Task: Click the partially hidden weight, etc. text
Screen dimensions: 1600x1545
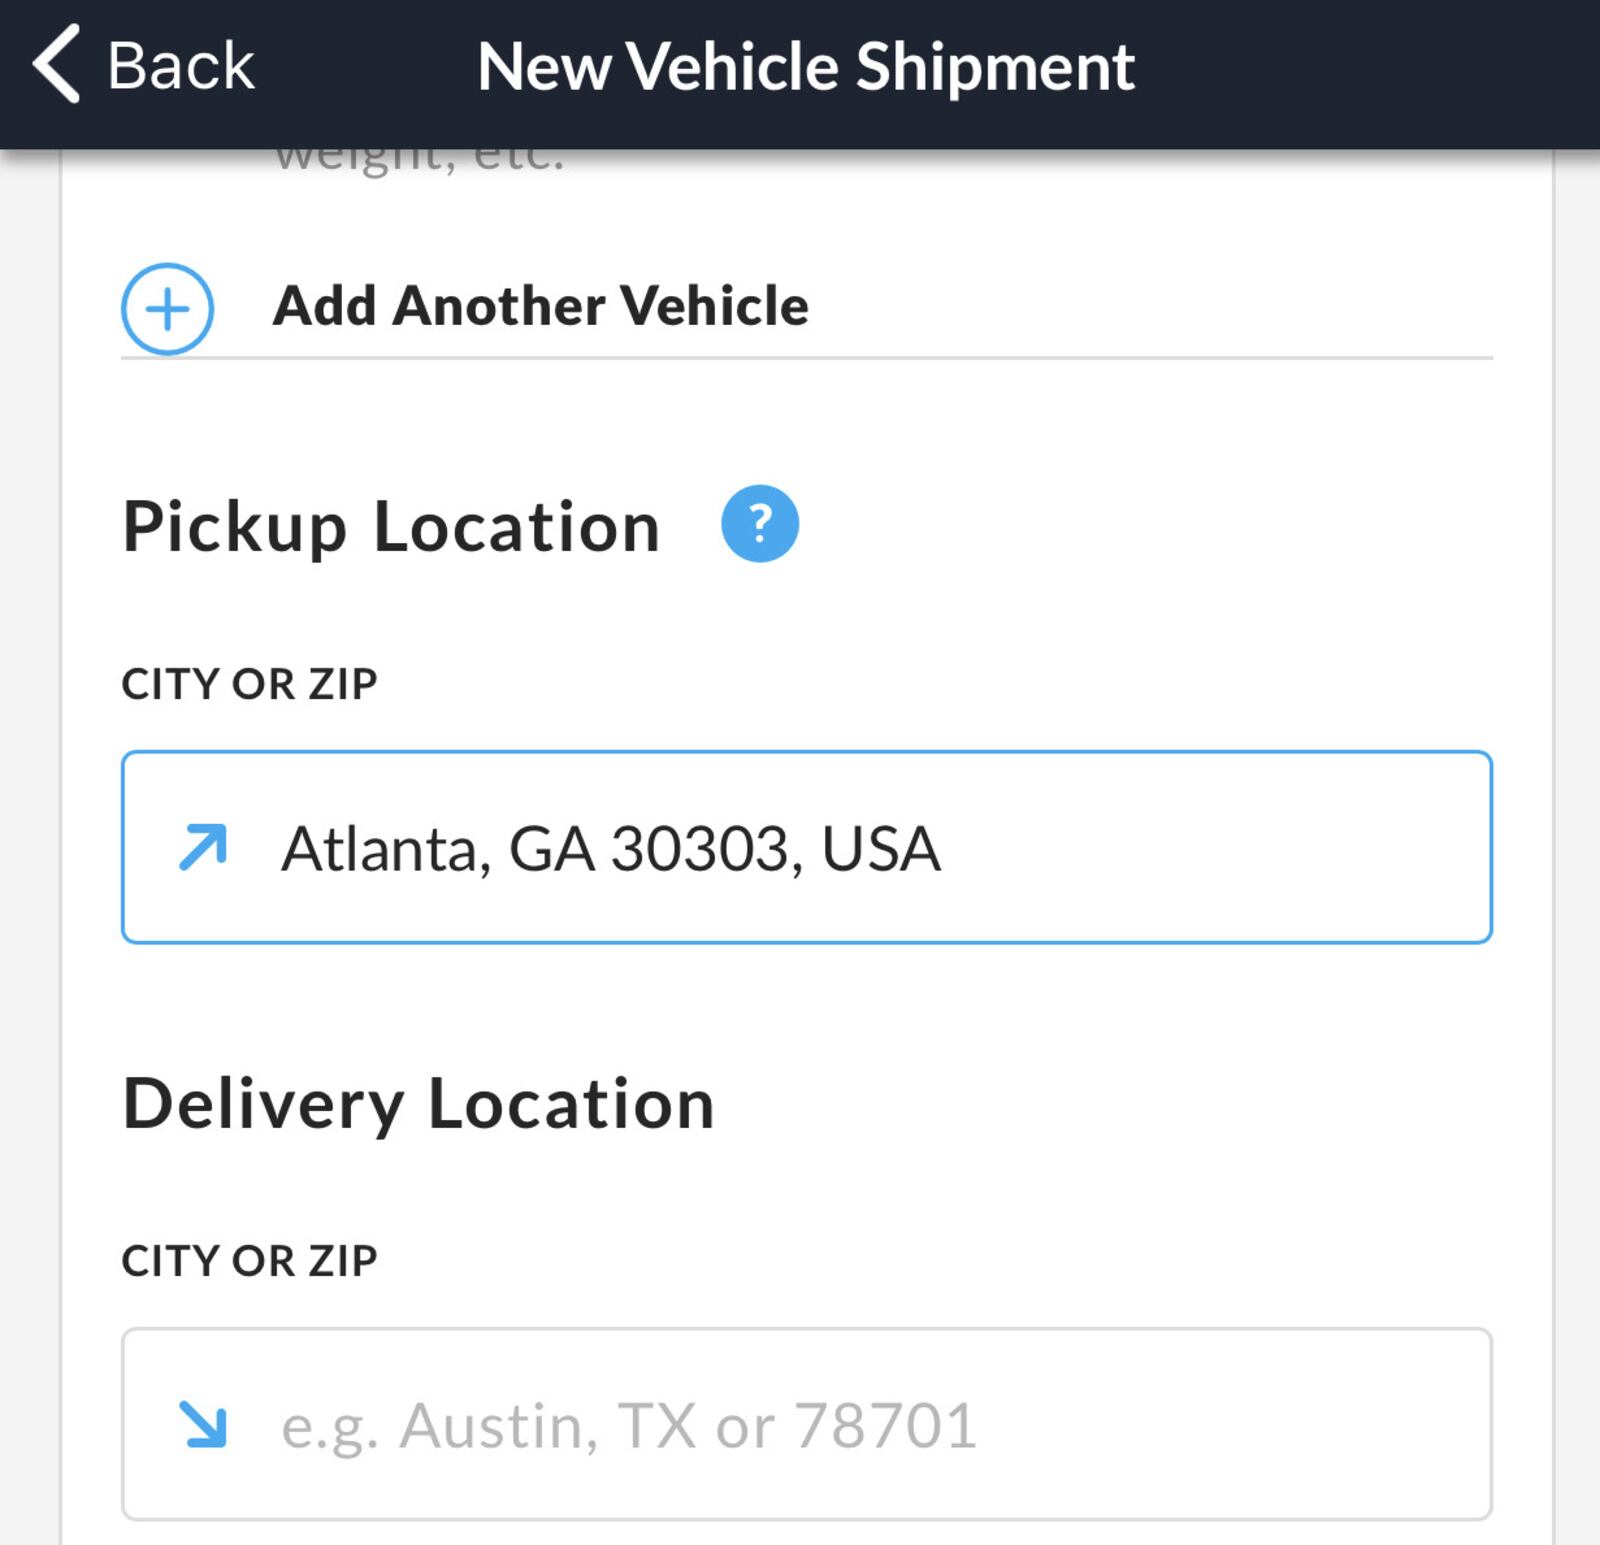Action: coord(420,162)
